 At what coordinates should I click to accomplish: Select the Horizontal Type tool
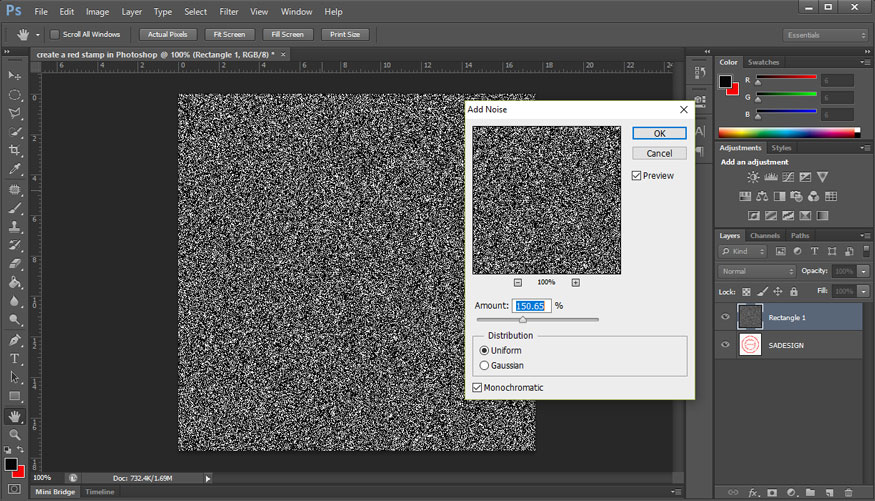pos(15,358)
